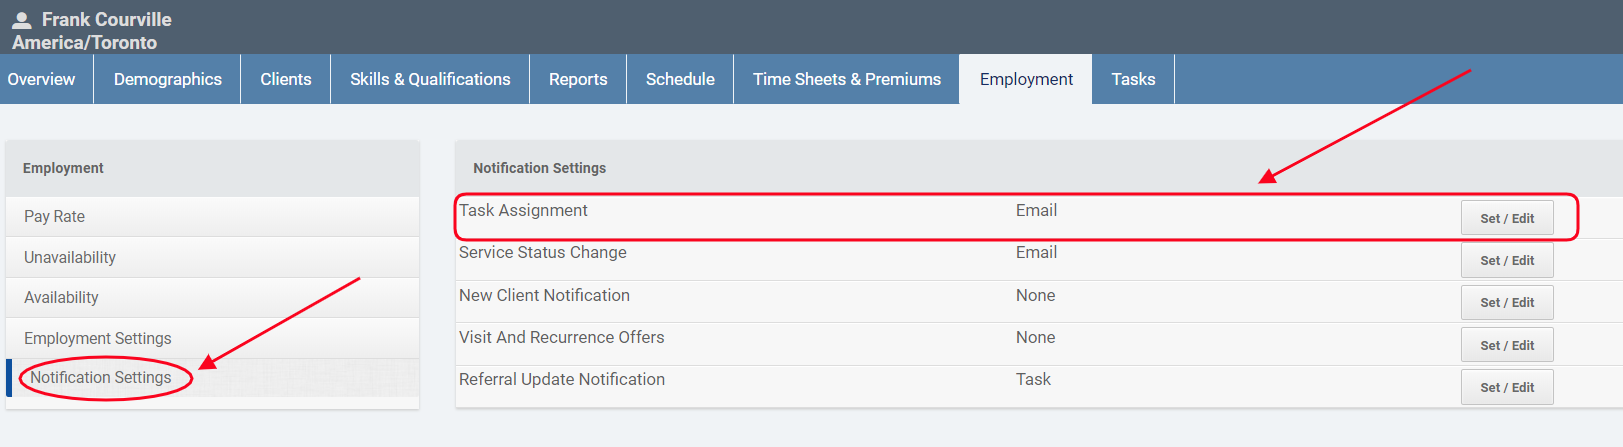Set Visit And Recurrence Offers notification

click(1506, 345)
